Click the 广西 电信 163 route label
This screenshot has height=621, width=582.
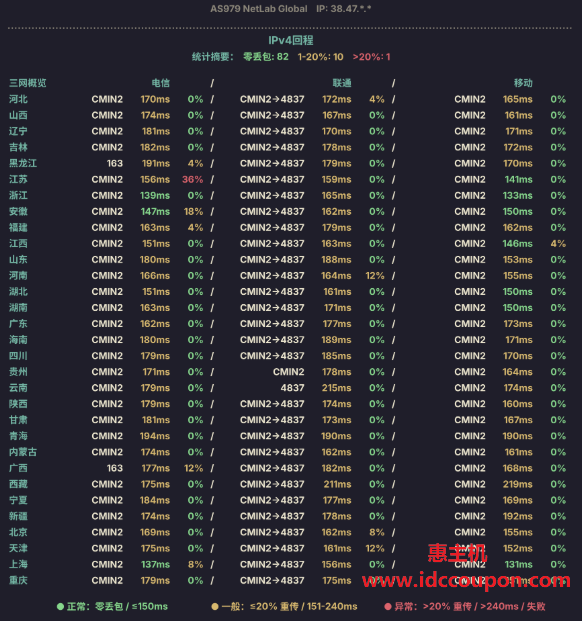[115, 468]
